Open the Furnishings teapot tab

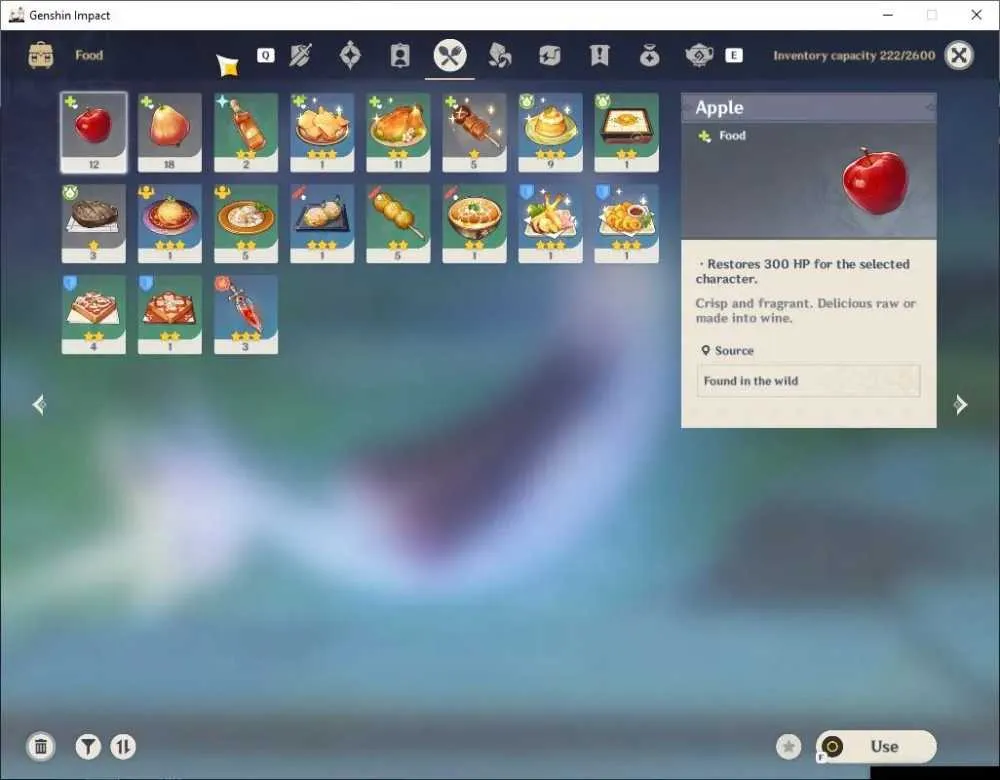tap(699, 55)
